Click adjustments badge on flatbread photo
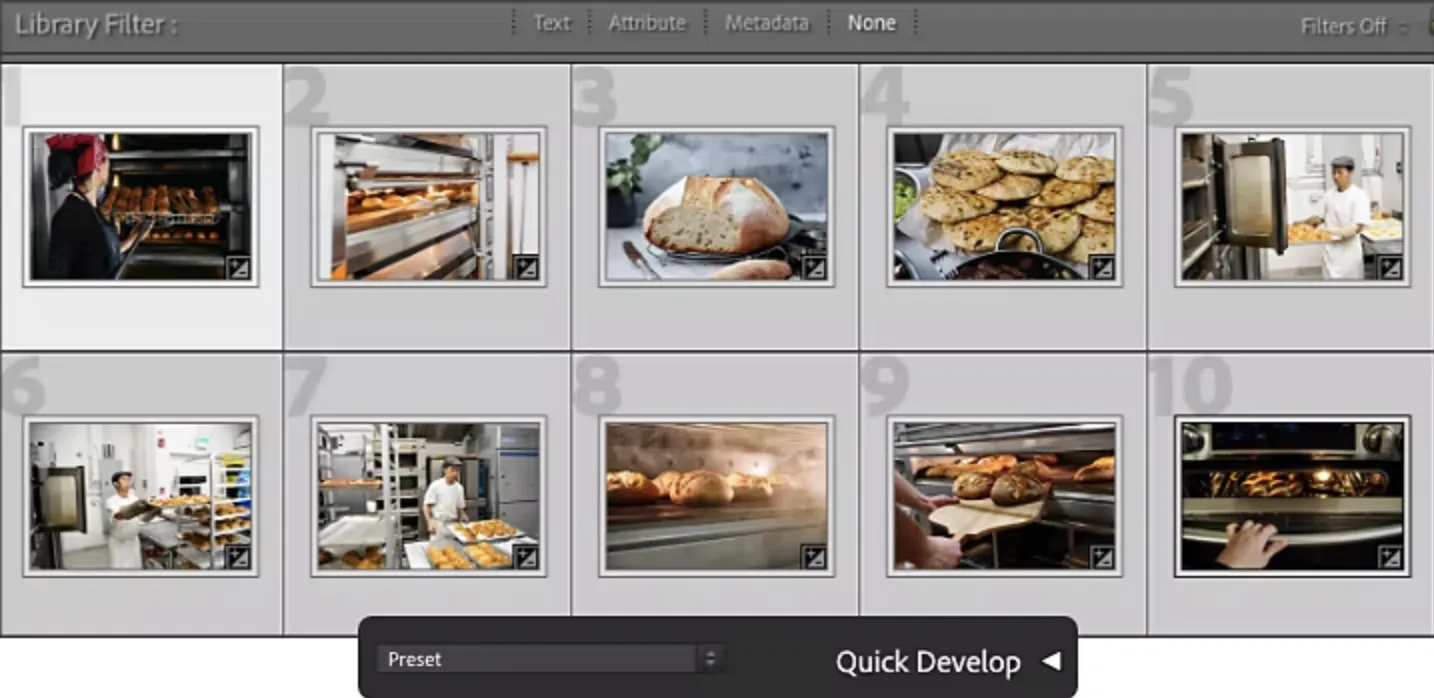This screenshot has height=698, width=1434. click(x=1101, y=268)
